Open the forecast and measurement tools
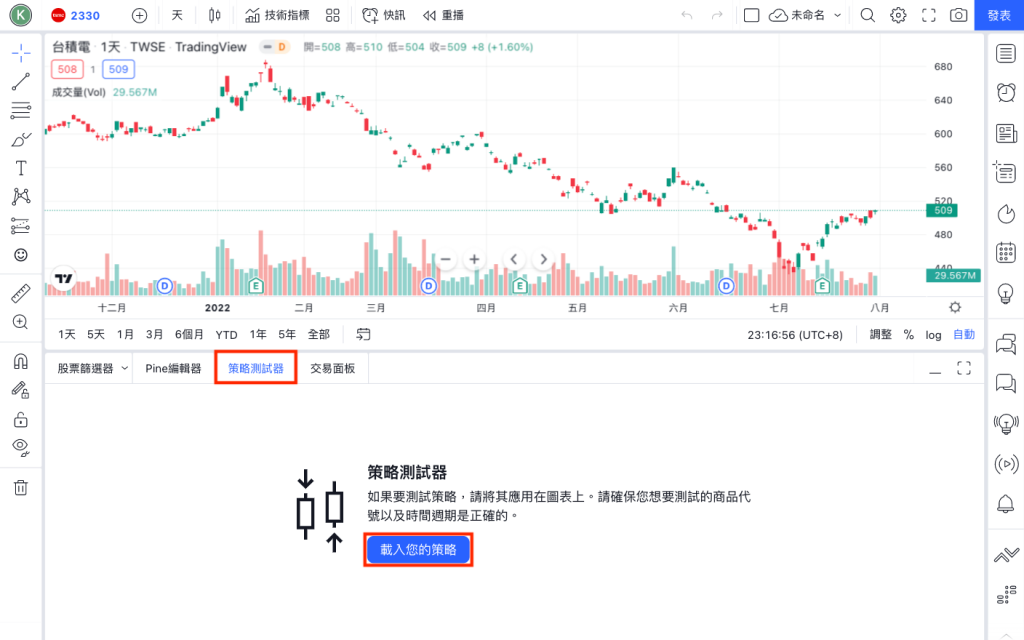1024x640 pixels. coord(21,226)
